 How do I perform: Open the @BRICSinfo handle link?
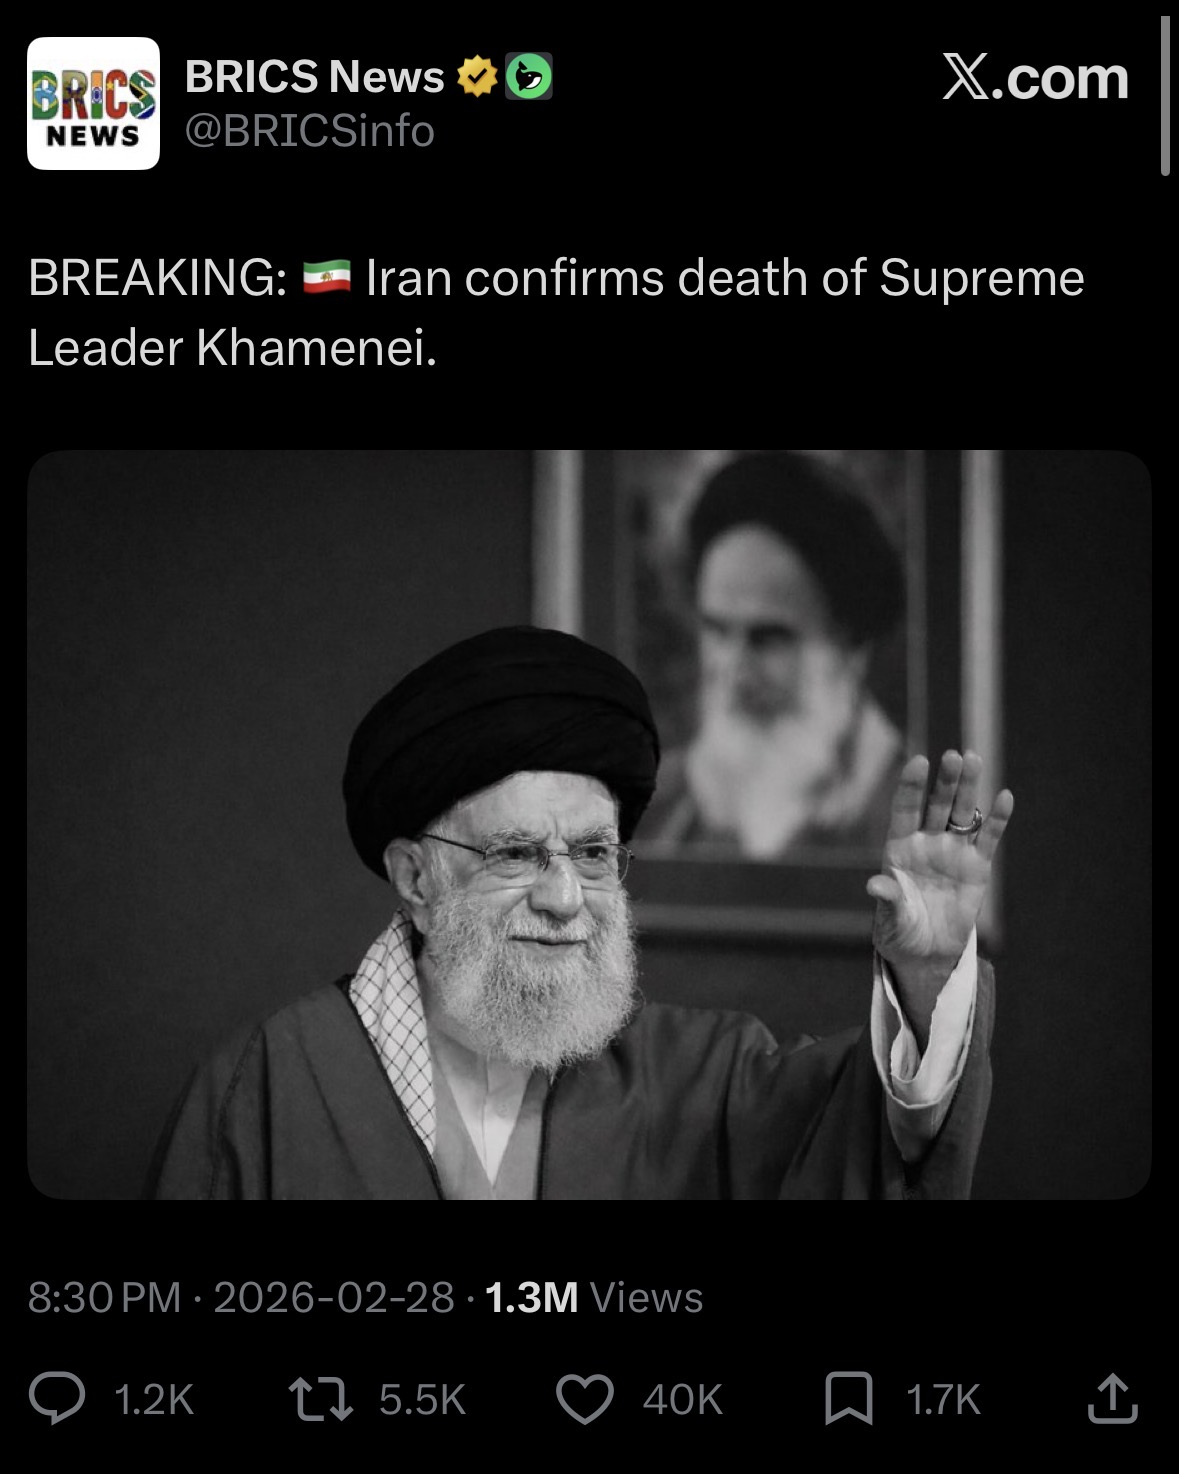click(x=310, y=131)
